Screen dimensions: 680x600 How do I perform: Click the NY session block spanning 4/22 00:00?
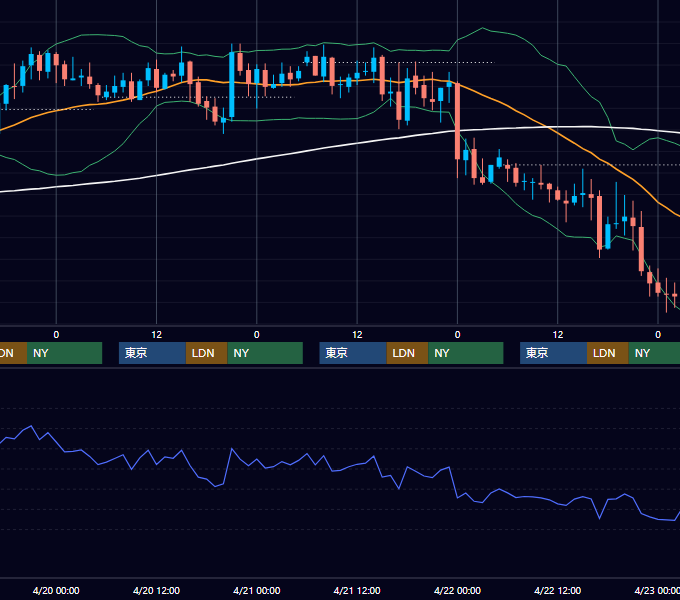(x=466, y=353)
